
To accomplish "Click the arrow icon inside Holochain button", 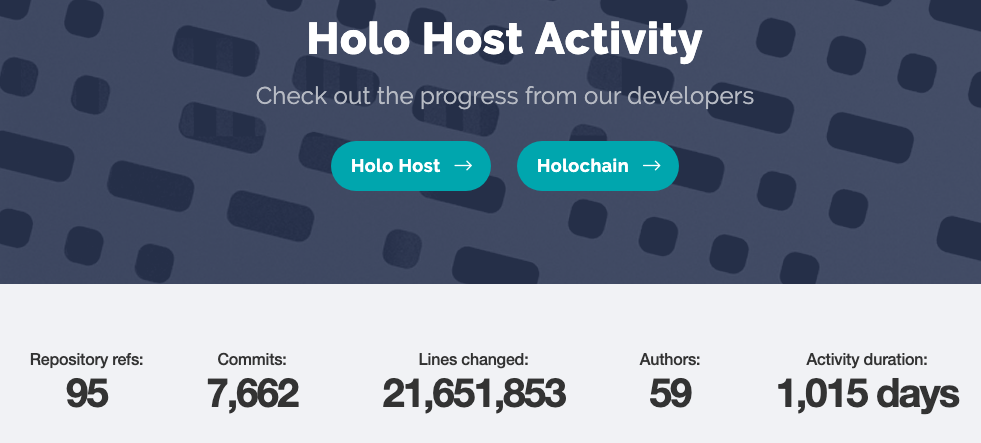I will (651, 166).
